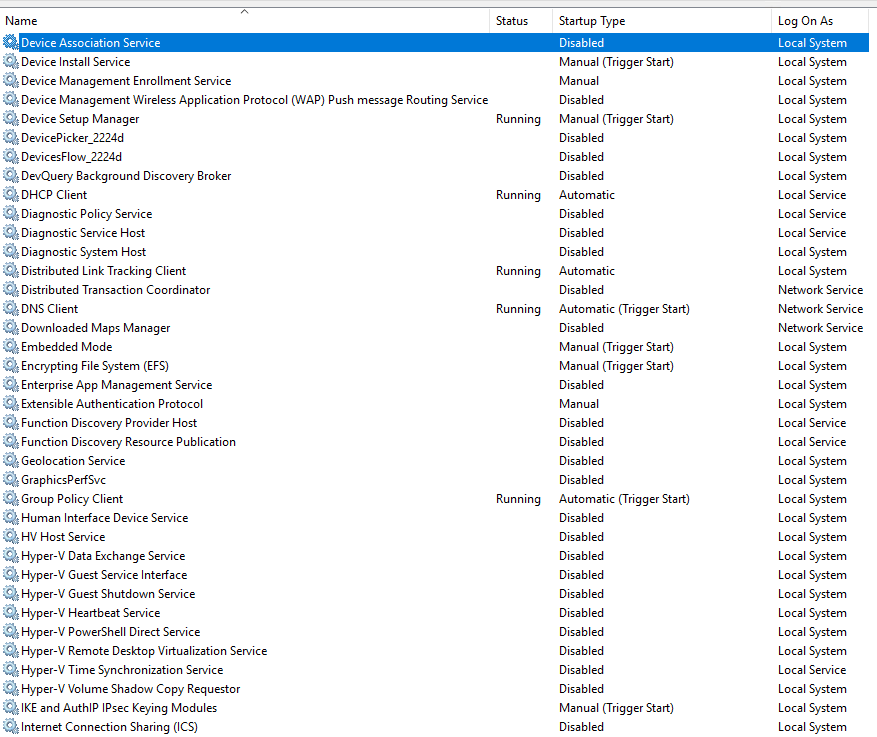Click the Automatic startup type of DHCP Client
This screenshot has width=877, height=737.
[587, 195]
